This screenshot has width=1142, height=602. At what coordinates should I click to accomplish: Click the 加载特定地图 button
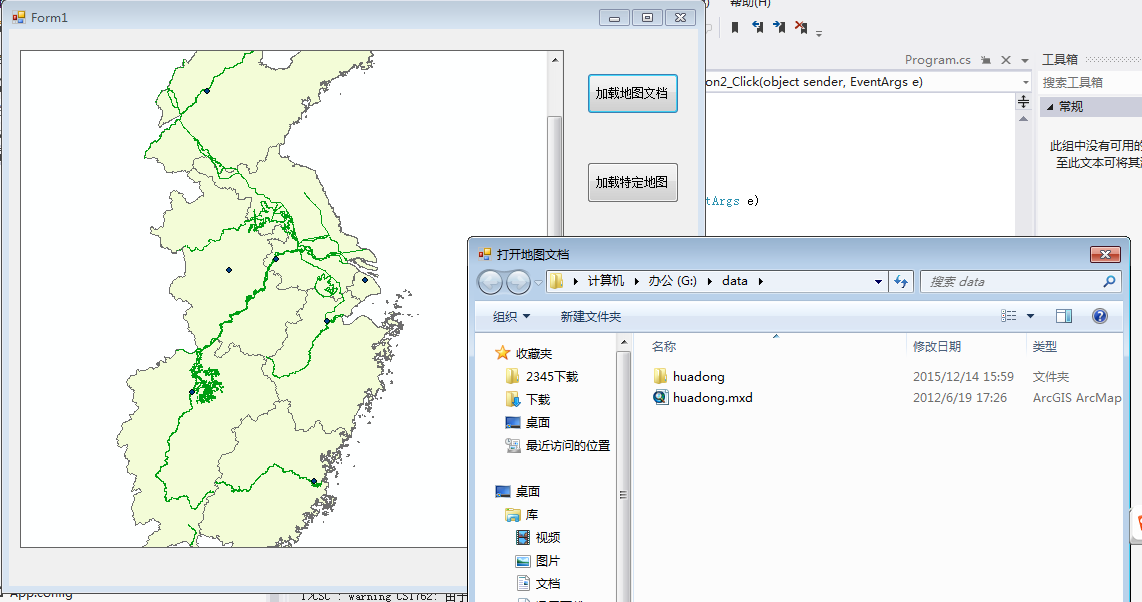pos(632,182)
